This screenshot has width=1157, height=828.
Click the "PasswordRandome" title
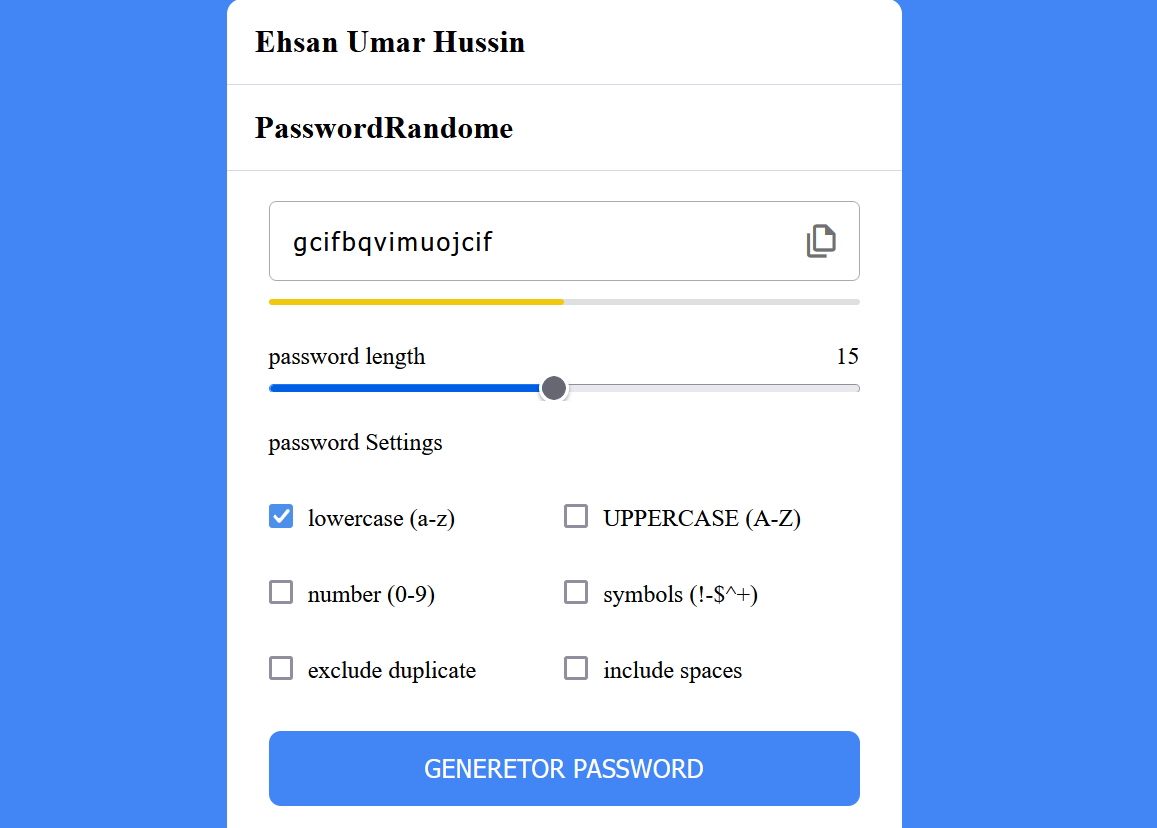(x=384, y=128)
